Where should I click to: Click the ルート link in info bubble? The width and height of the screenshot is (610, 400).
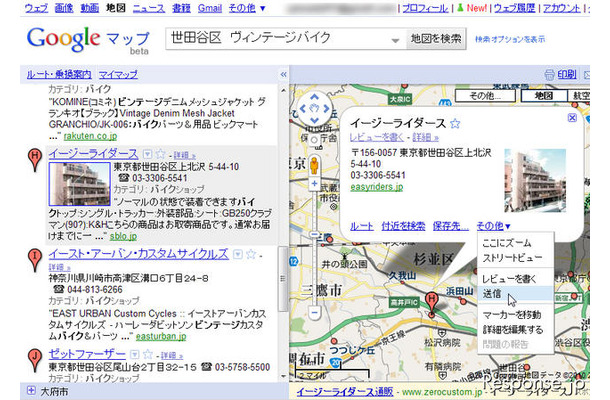[x=361, y=226]
